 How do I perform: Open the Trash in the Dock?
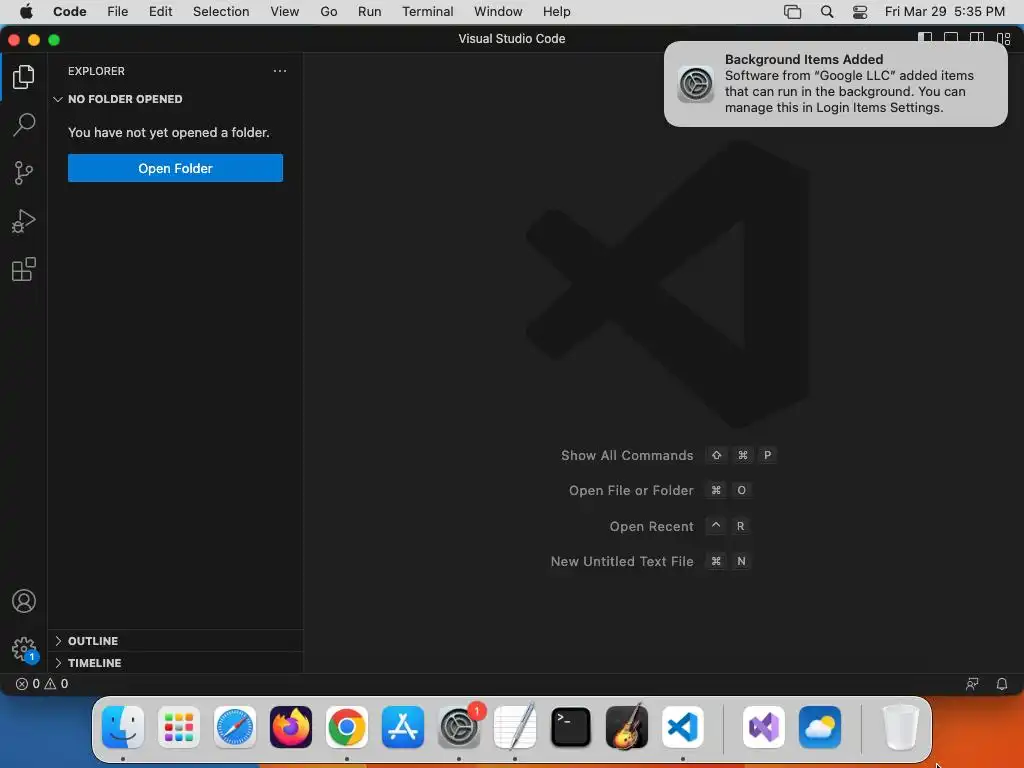(901, 727)
